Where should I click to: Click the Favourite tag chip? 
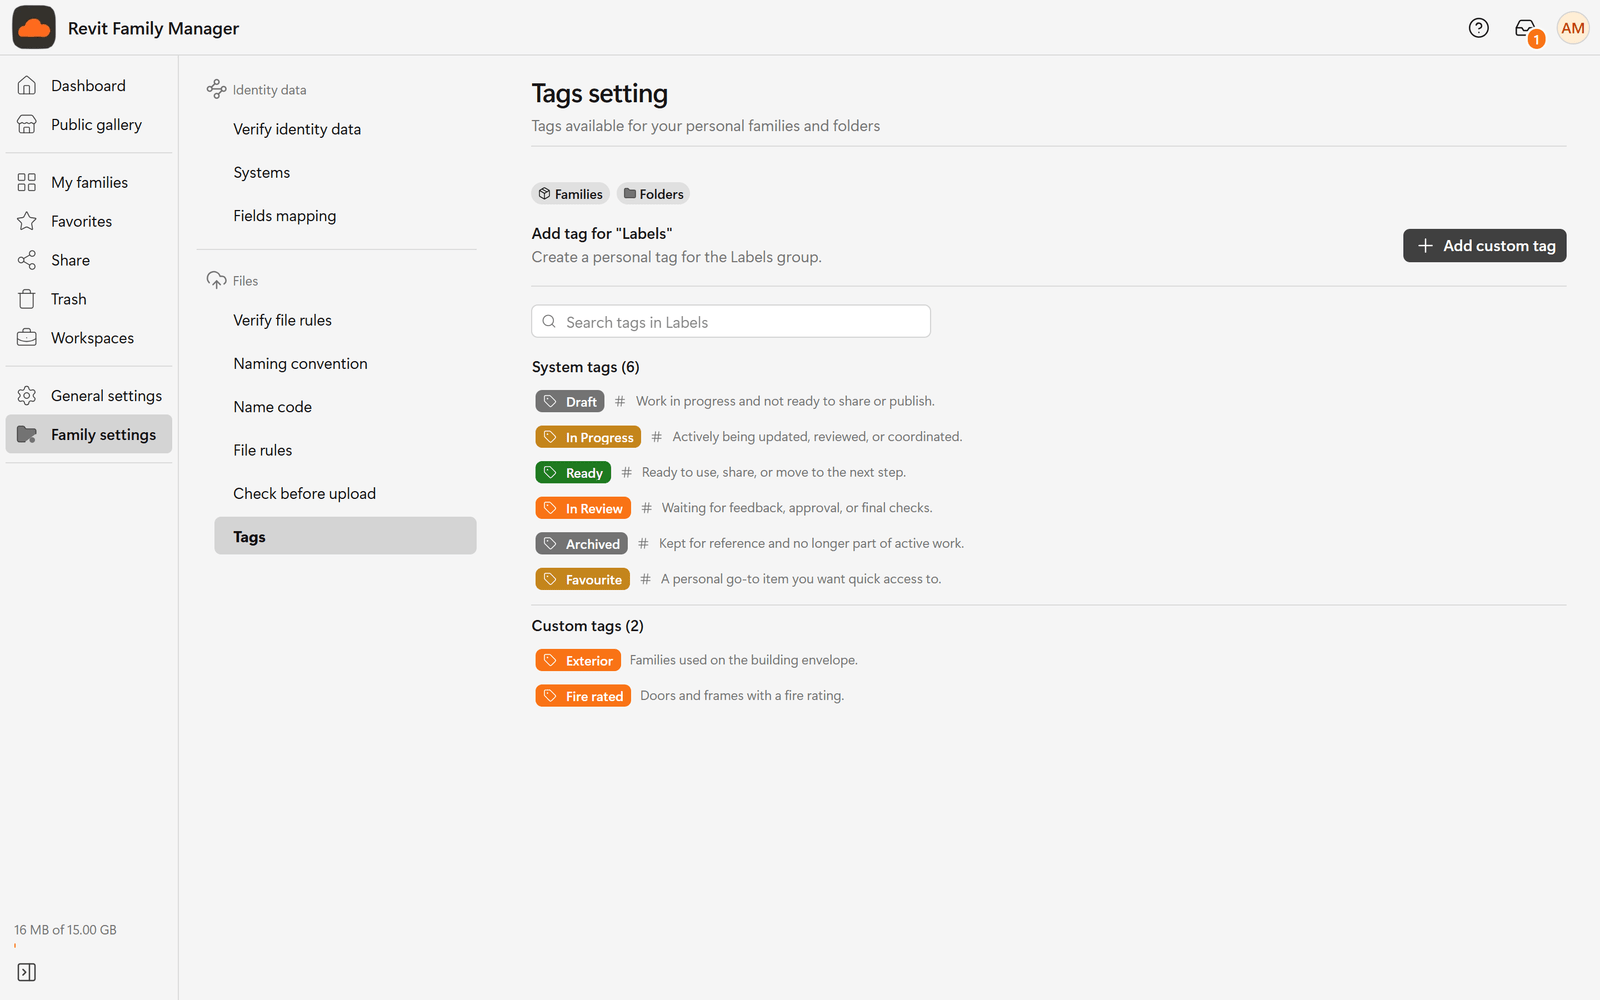(582, 579)
